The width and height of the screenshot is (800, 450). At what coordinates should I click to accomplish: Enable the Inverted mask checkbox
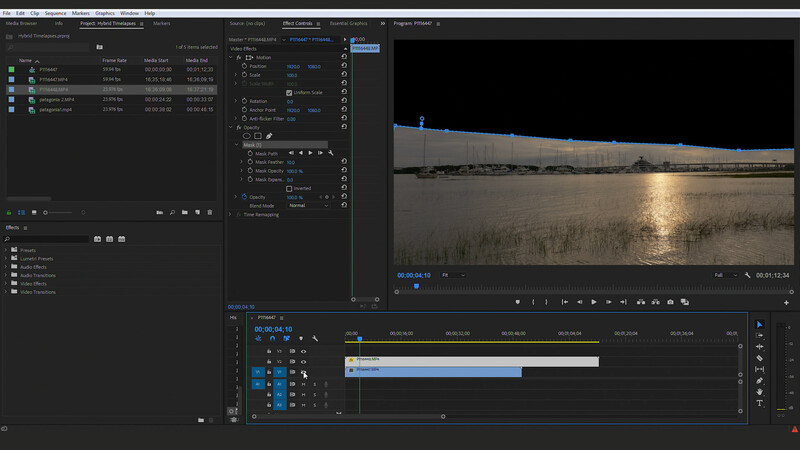coord(289,189)
